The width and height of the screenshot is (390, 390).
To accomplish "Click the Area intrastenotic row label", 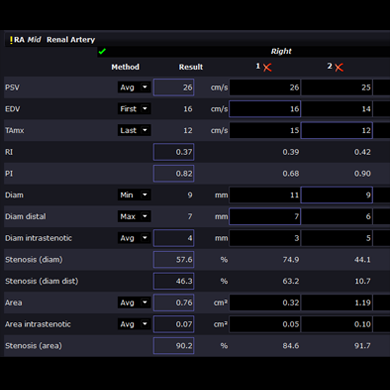I will 38,324.
